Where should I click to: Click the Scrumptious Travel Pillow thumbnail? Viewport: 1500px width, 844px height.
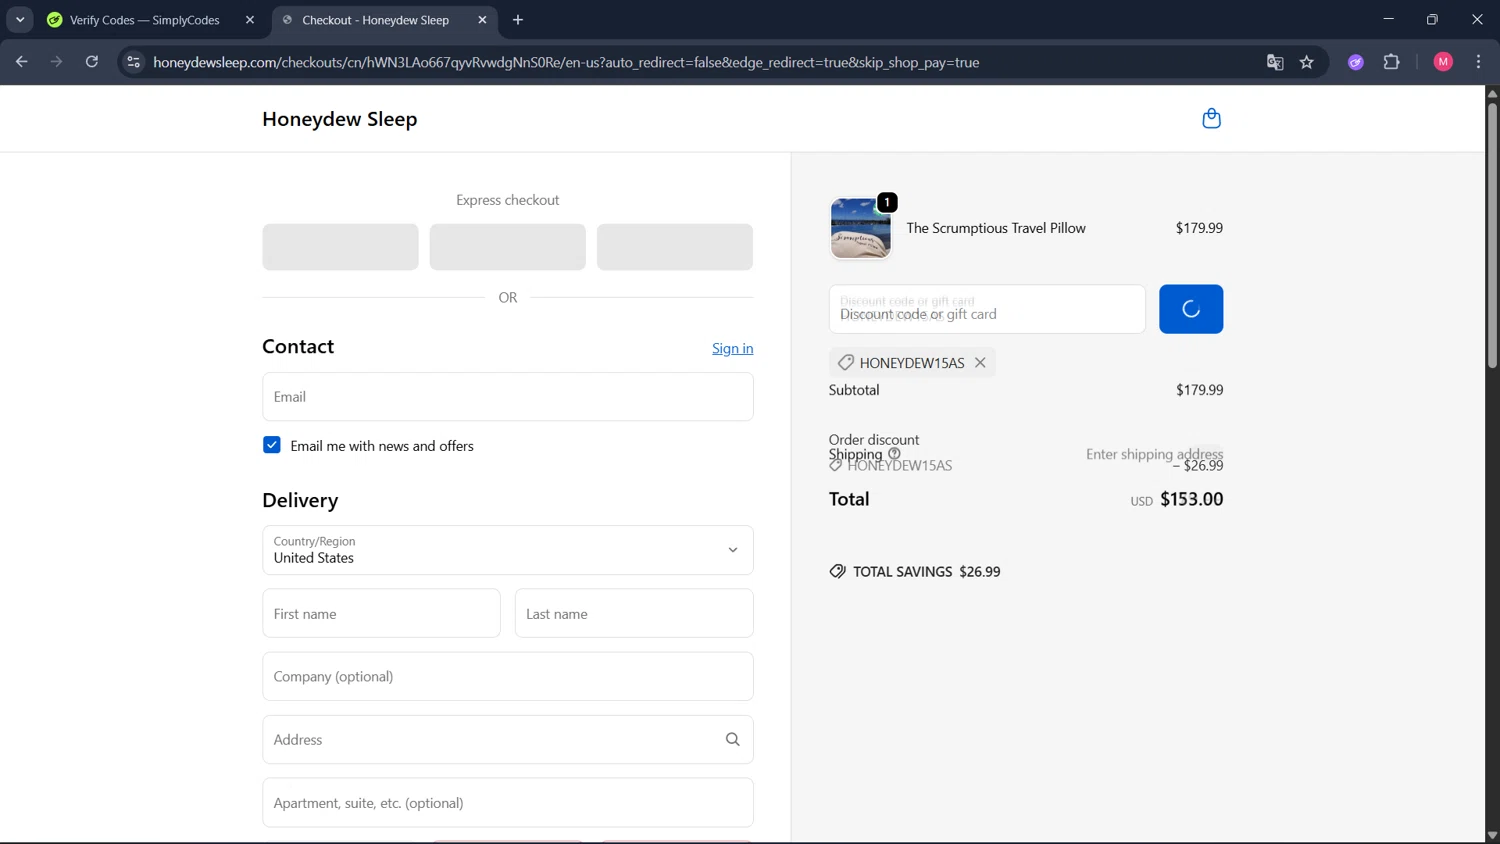(x=860, y=228)
